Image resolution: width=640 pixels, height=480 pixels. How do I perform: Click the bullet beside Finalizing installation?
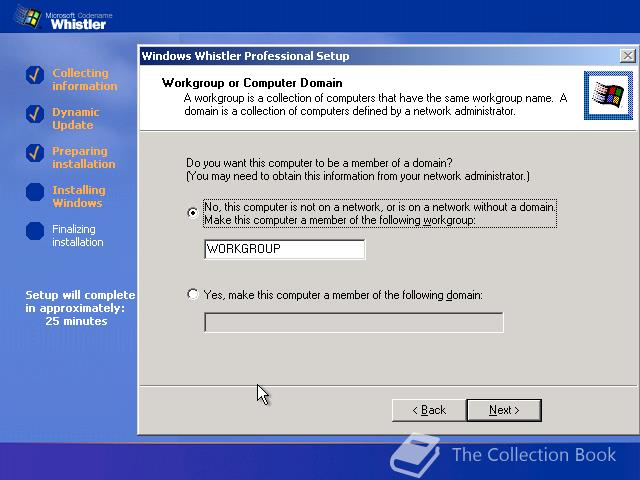coord(35,231)
